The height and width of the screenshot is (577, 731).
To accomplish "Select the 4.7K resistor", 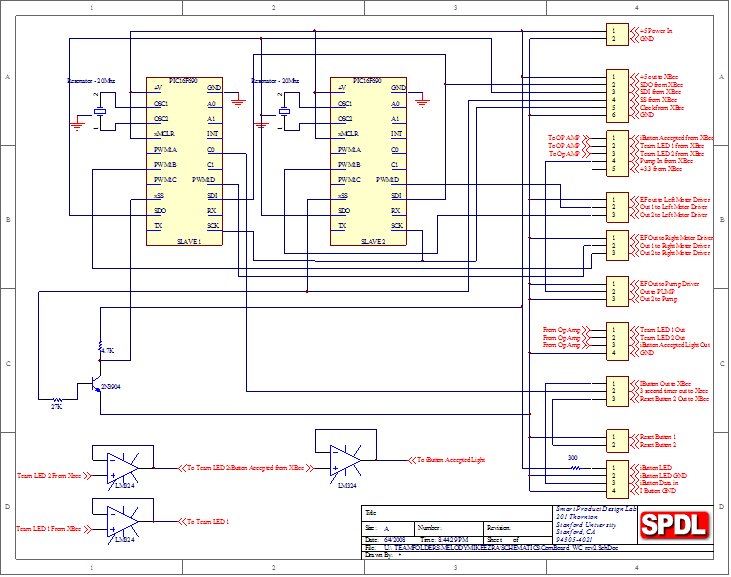I will [100, 351].
